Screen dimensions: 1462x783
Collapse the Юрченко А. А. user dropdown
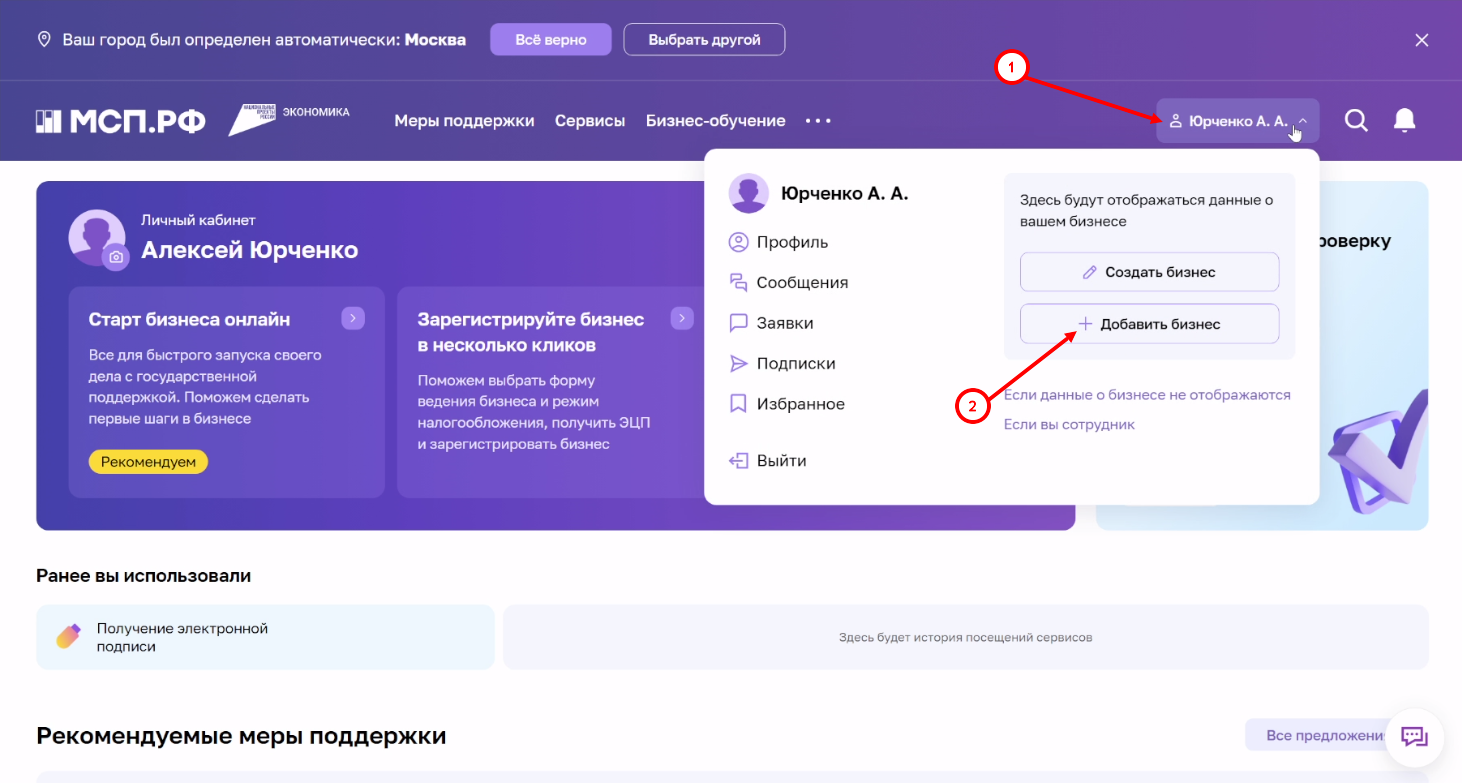pyautogui.click(x=1237, y=121)
